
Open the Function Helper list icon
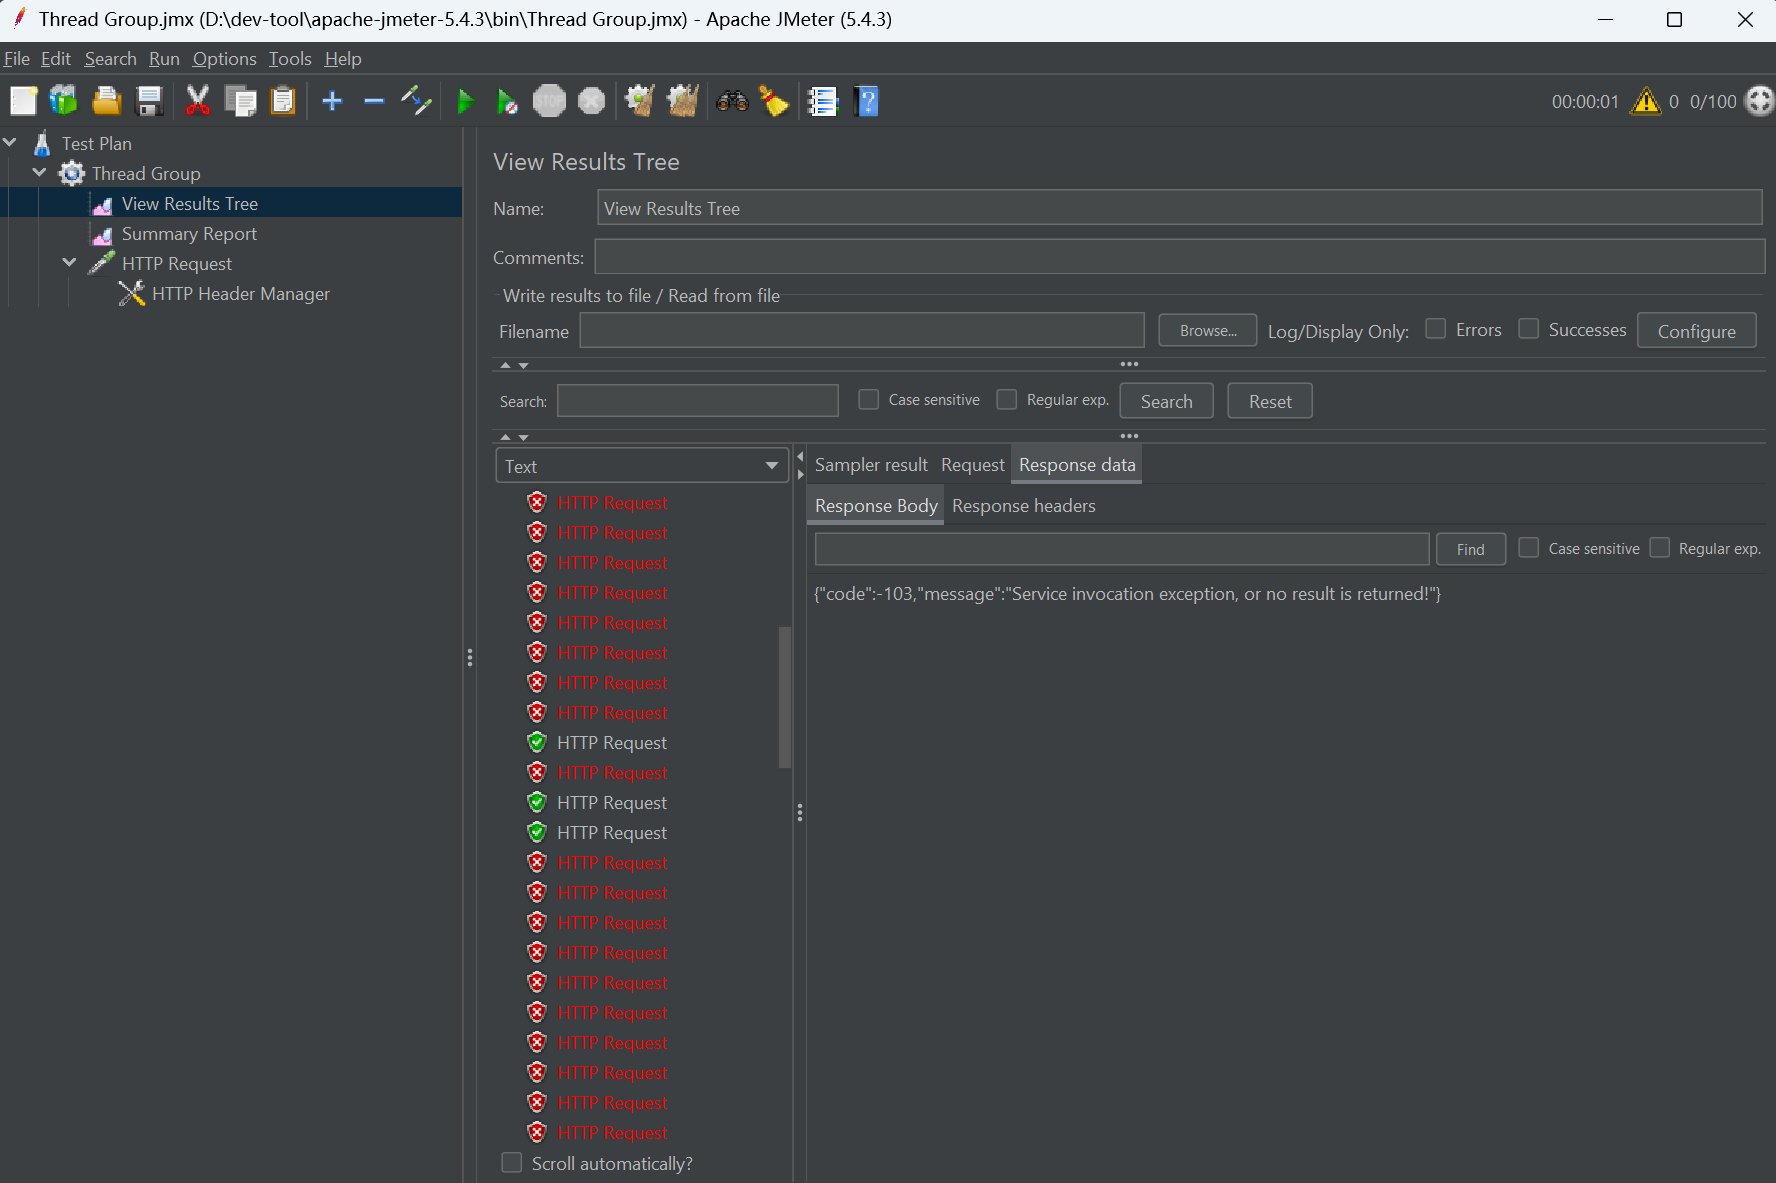(822, 101)
